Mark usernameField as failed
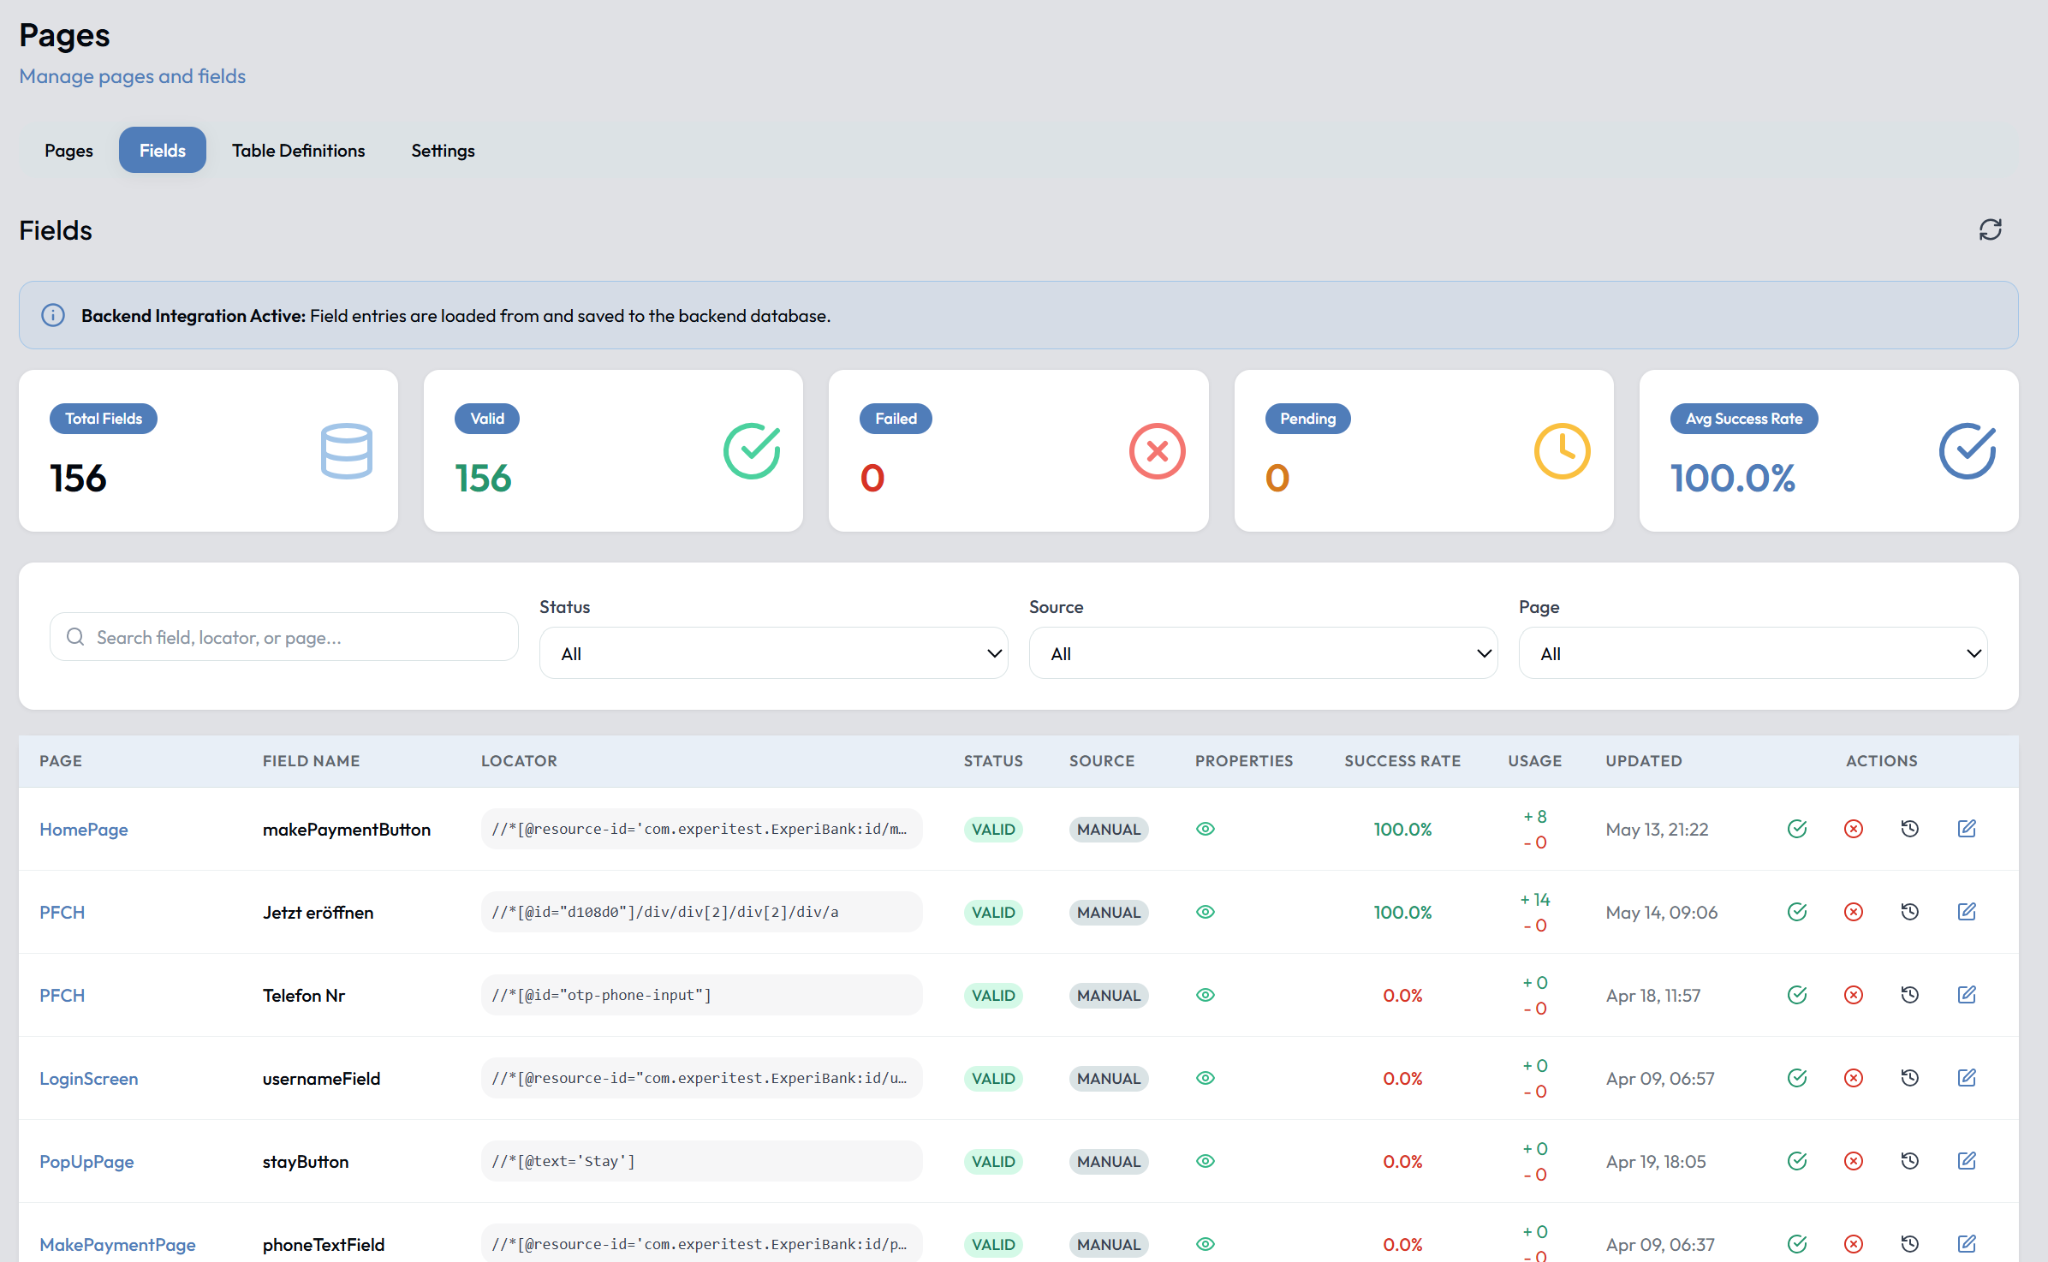The image size is (2048, 1262). [x=1853, y=1078]
